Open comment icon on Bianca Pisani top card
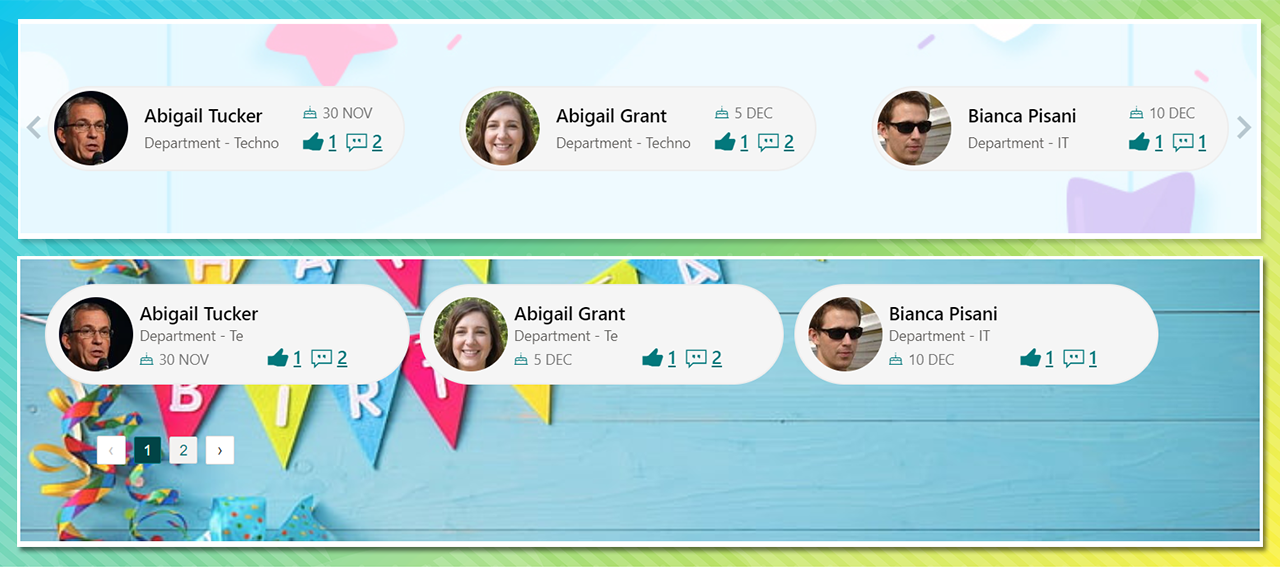Screen dimensions: 1280x567 point(1183,142)
